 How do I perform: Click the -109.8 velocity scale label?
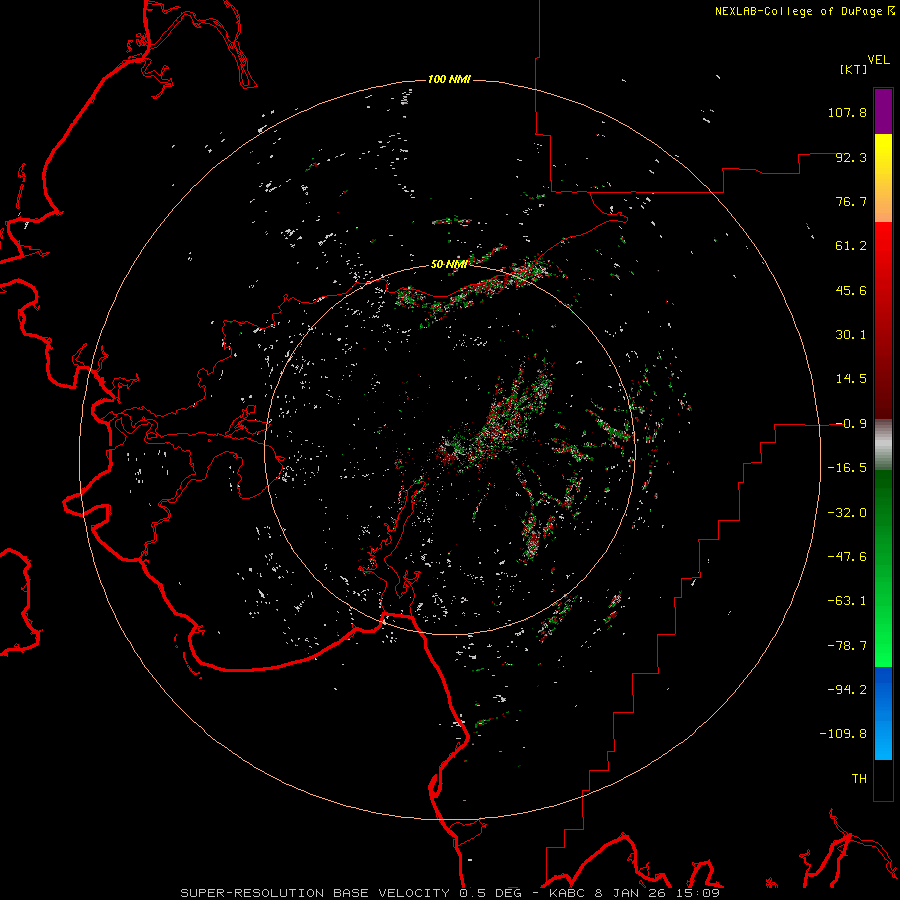843,734
